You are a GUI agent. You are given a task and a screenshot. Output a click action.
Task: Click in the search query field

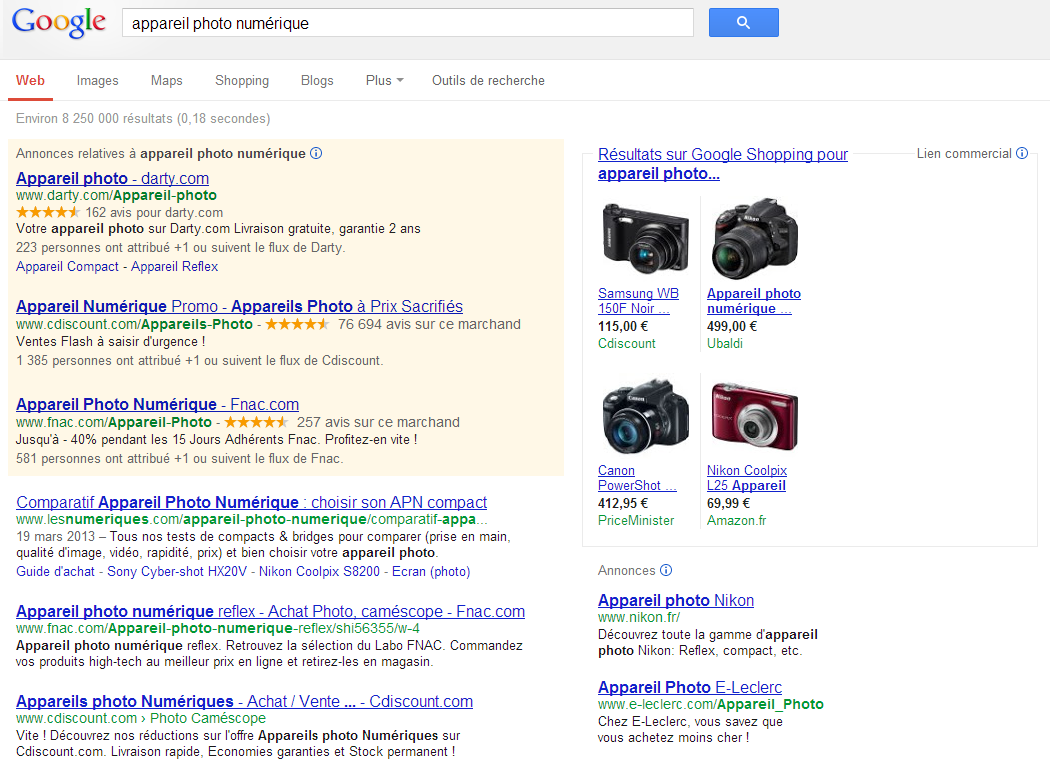[408, 23]
